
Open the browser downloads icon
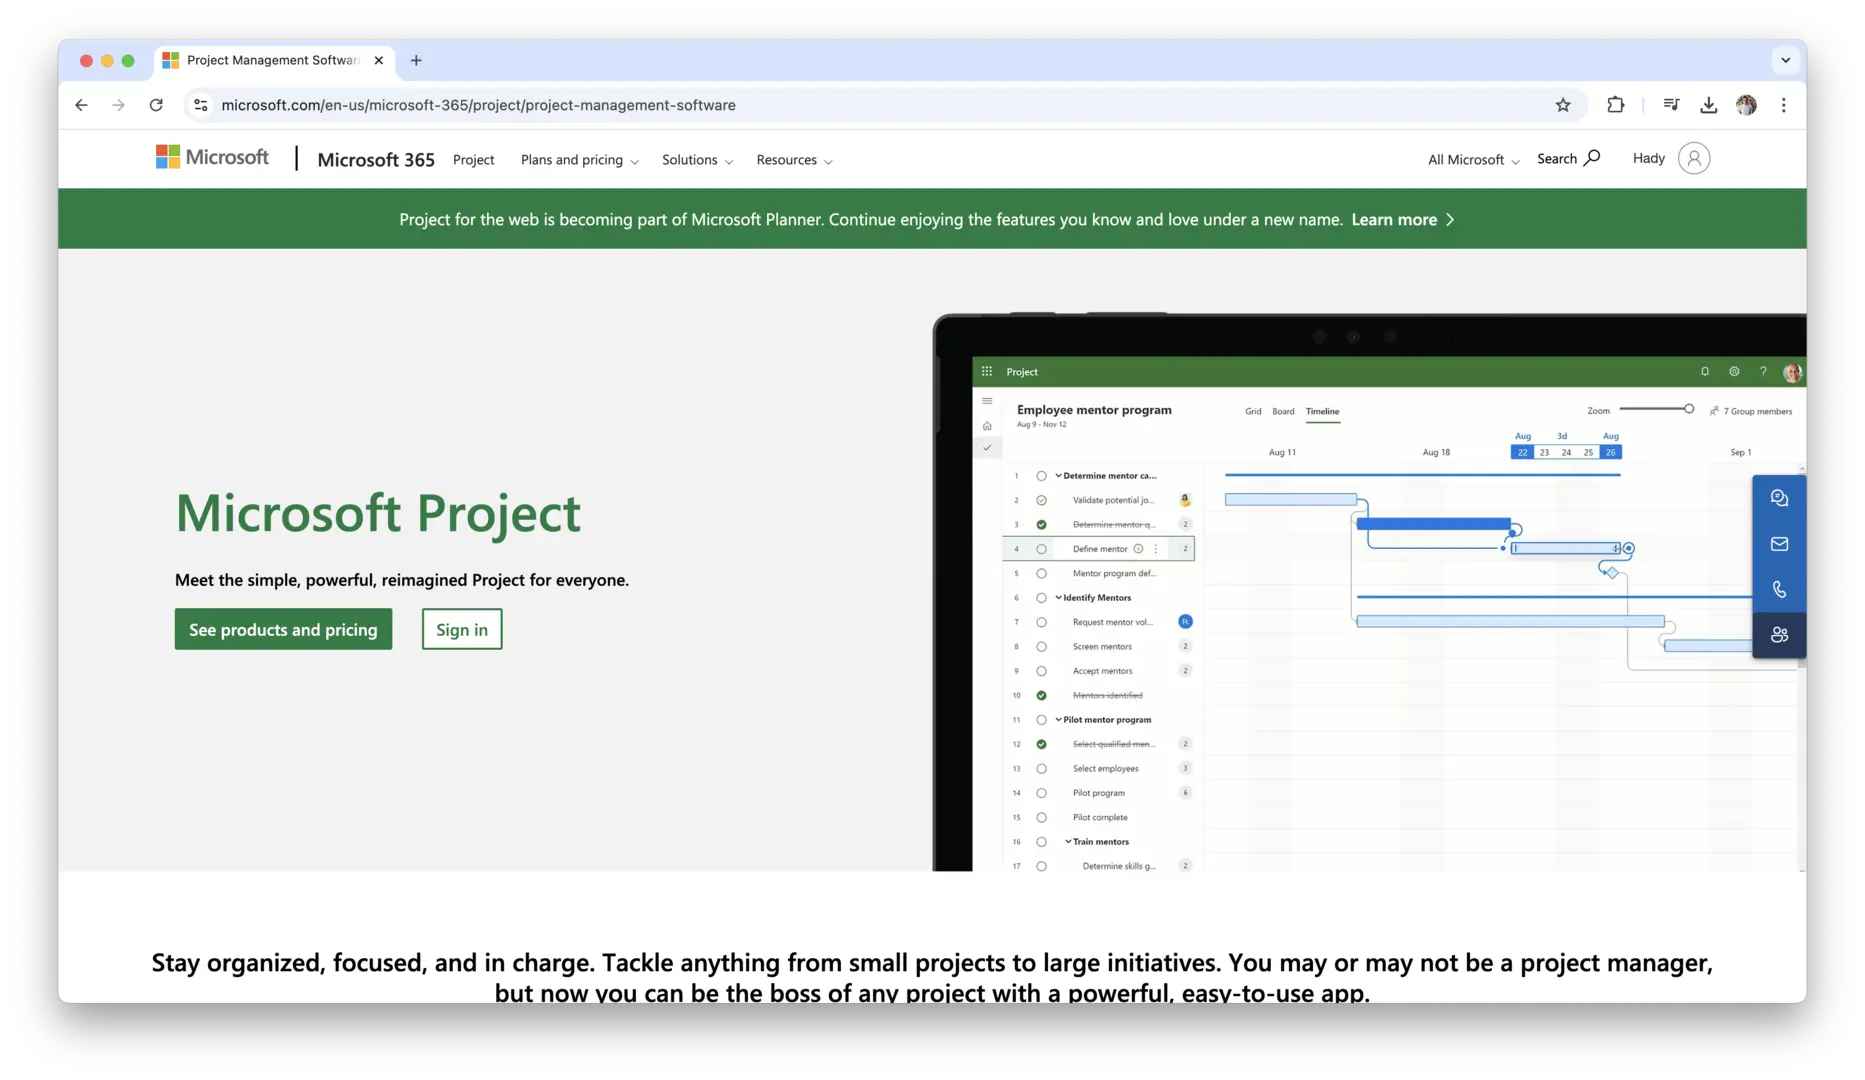(x=1709, y=105)
